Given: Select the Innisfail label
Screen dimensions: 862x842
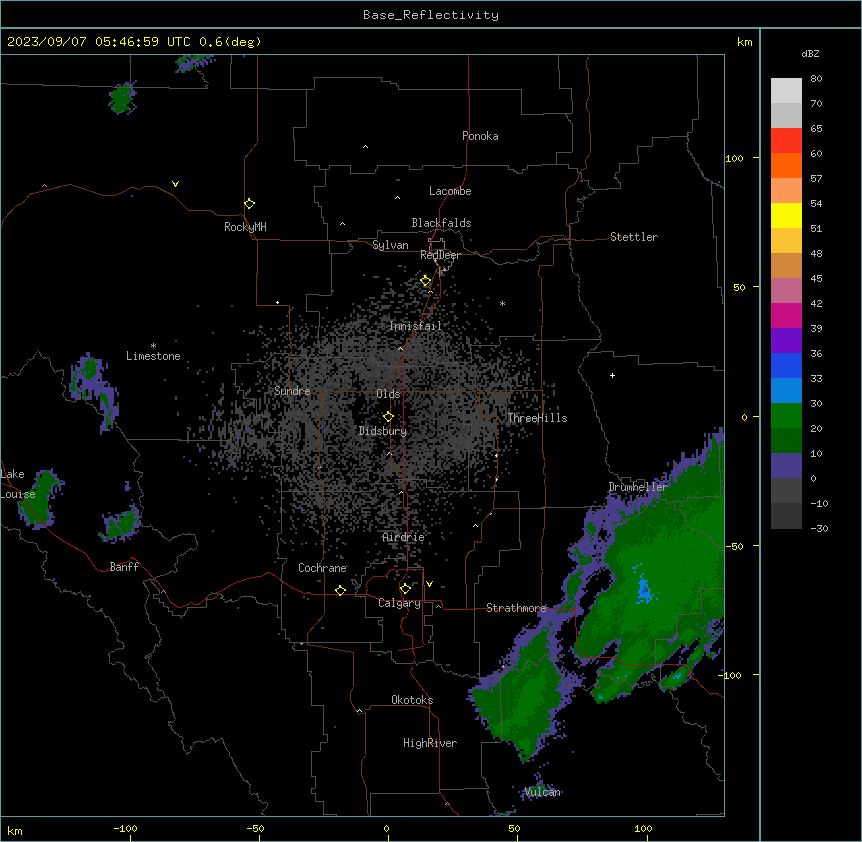Looking at the screenshot, I should [416, 326].
